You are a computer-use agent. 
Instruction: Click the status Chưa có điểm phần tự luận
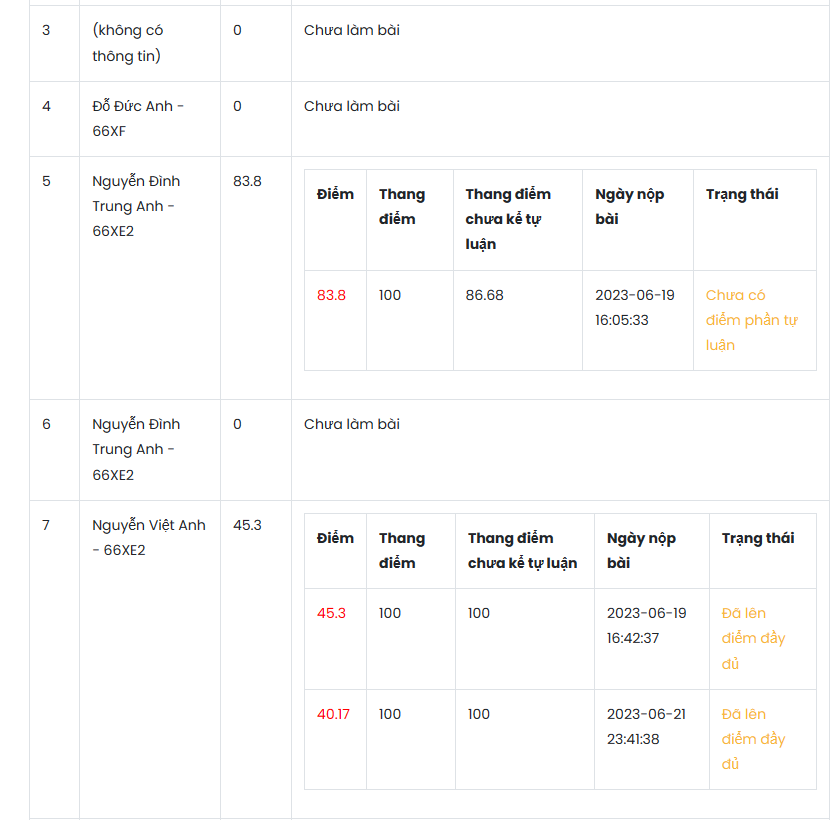click(752, 320)
